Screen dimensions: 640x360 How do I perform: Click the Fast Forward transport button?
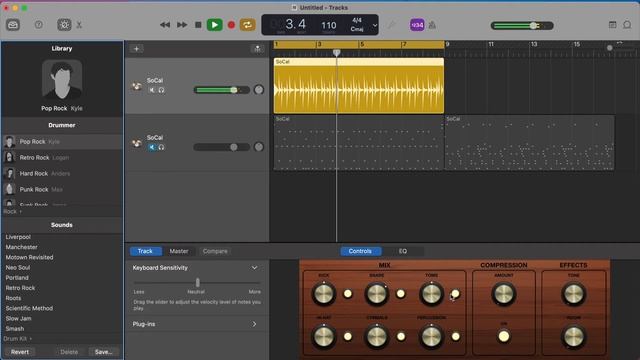coord(182,25)
